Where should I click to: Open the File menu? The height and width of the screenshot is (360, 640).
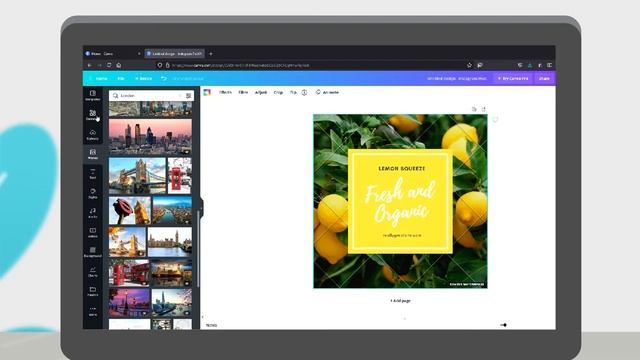click(121, 78)
